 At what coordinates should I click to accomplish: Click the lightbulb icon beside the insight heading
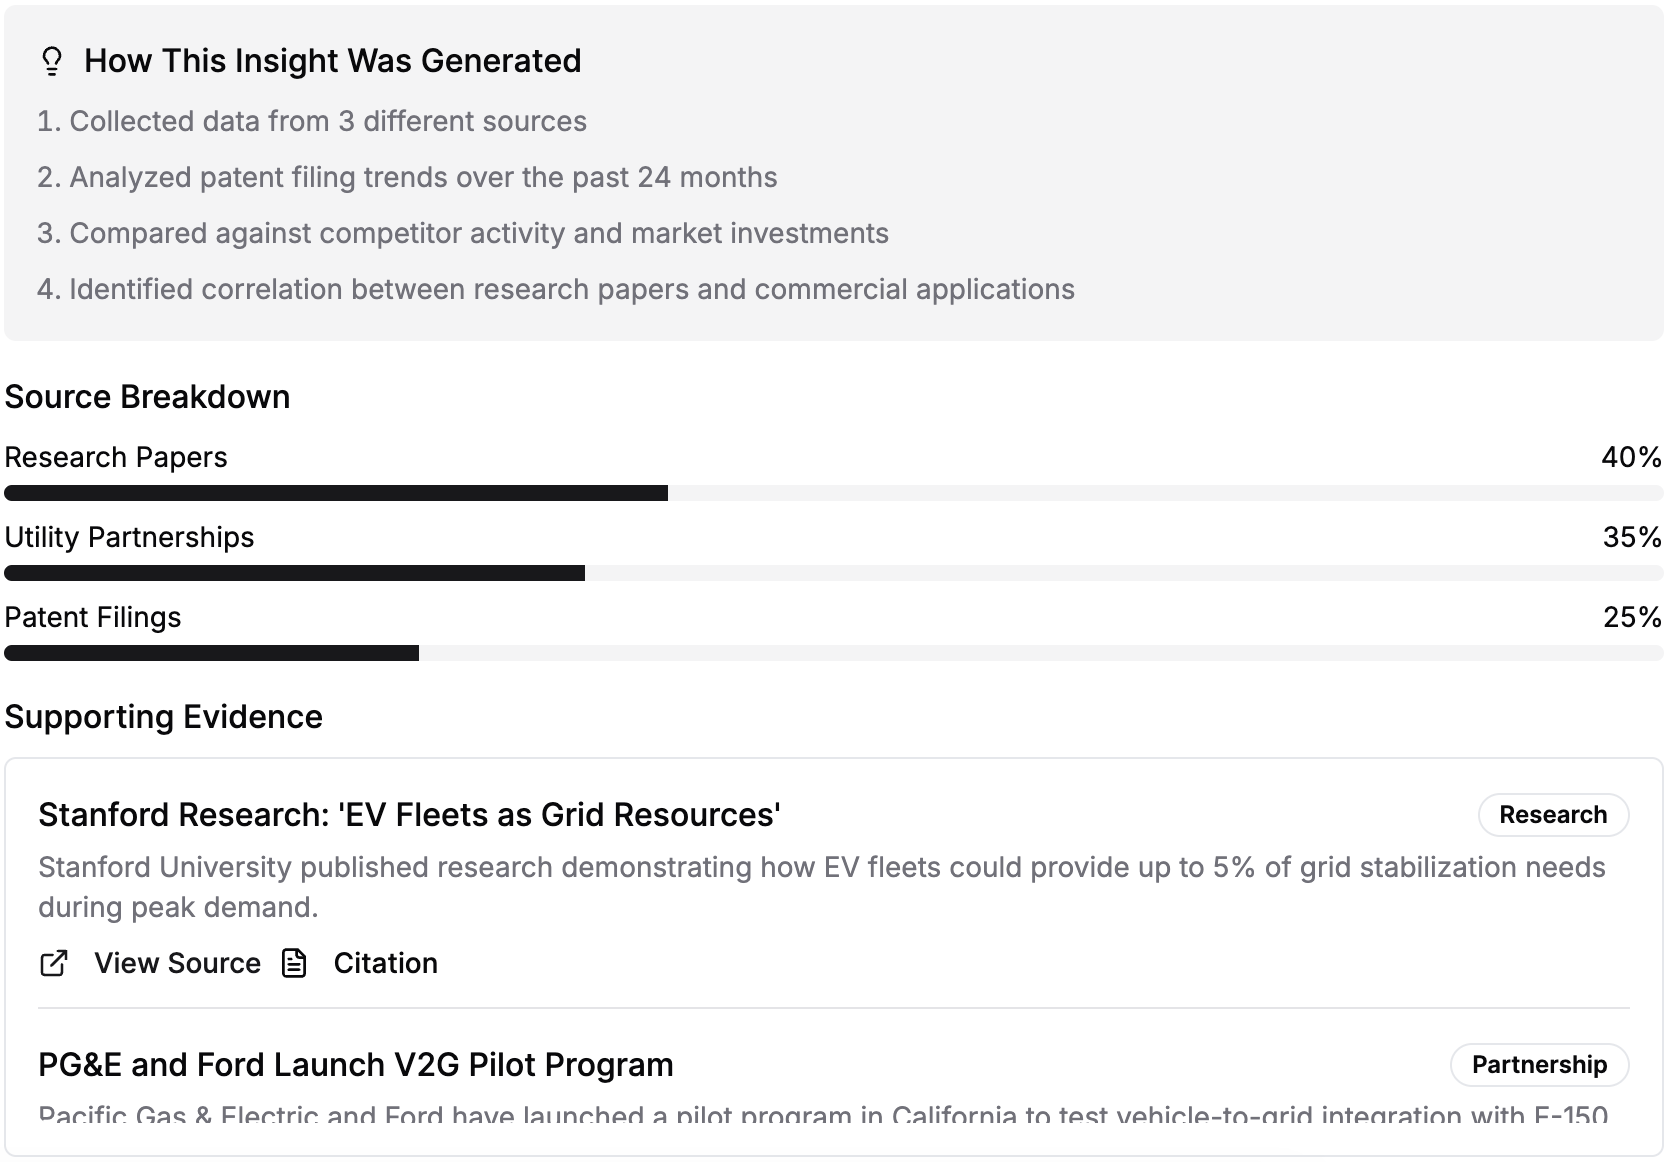[52, 61]
